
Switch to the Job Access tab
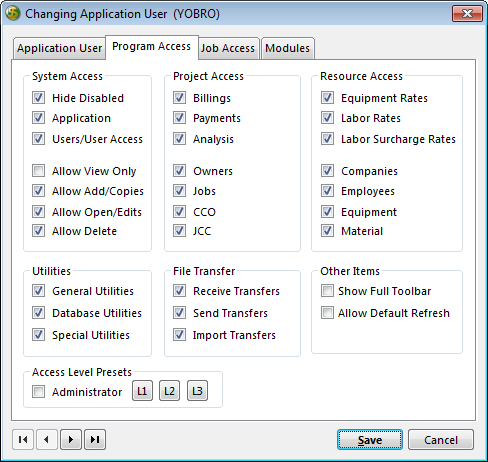228,48
